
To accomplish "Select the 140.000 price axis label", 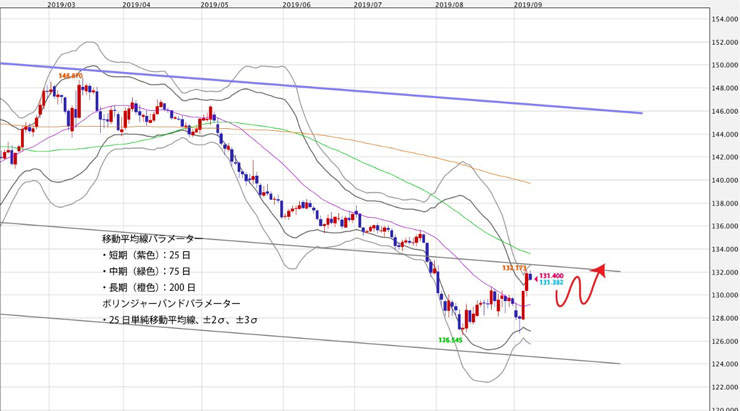I will [724, 180].
